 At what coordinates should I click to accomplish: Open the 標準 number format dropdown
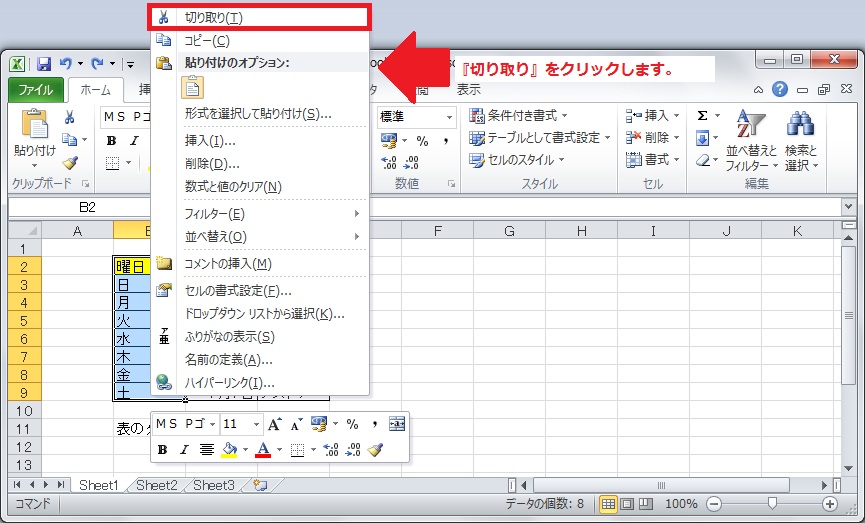coord(449,118)
